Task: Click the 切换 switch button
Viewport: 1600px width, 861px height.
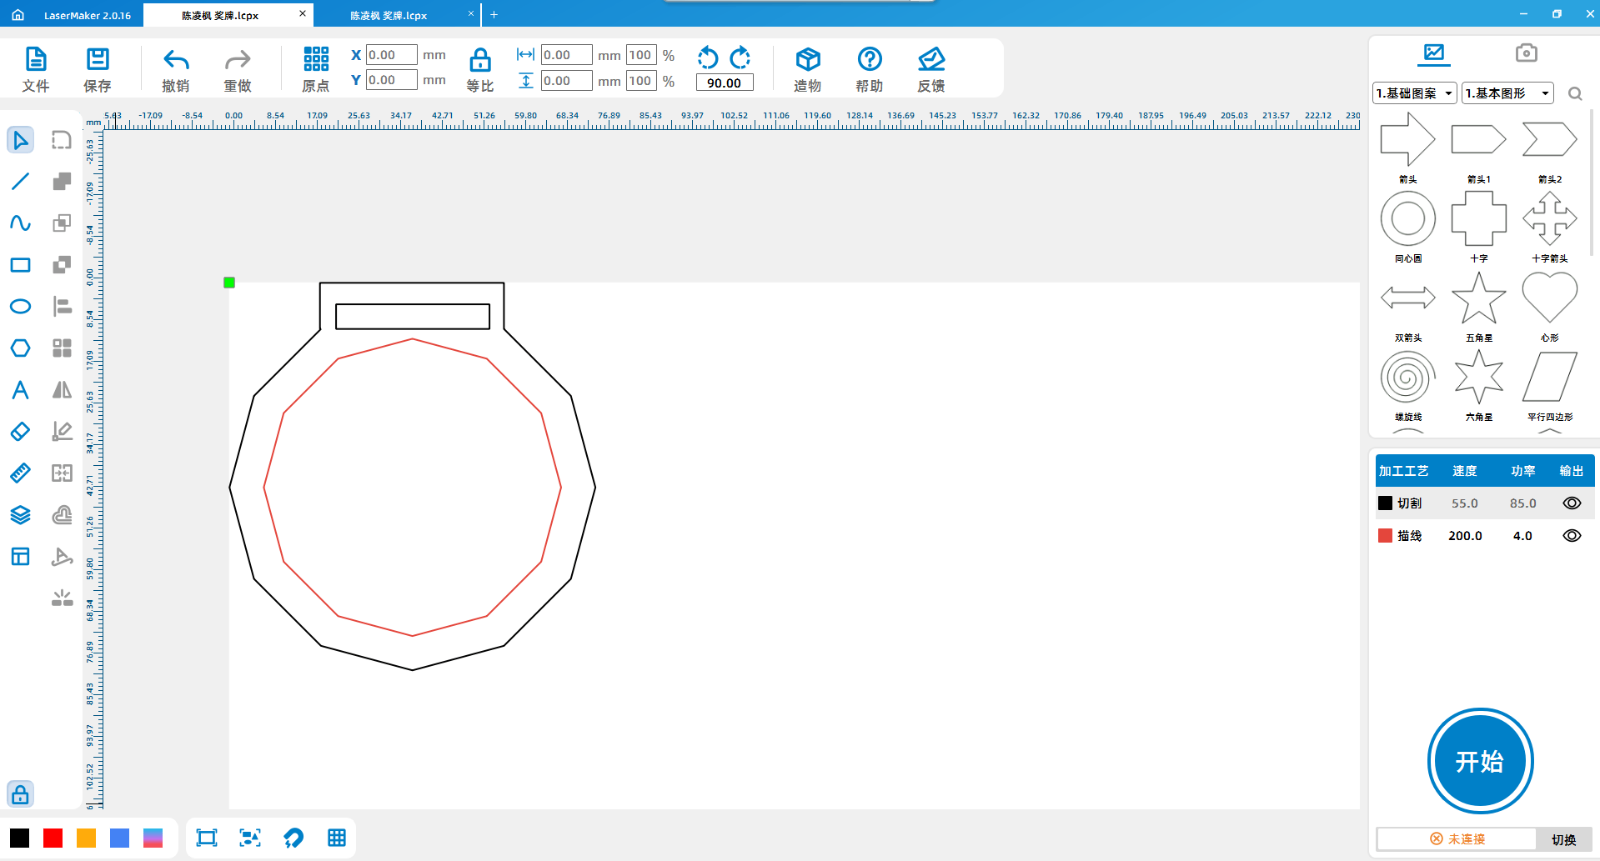Action: point(1563,839)
